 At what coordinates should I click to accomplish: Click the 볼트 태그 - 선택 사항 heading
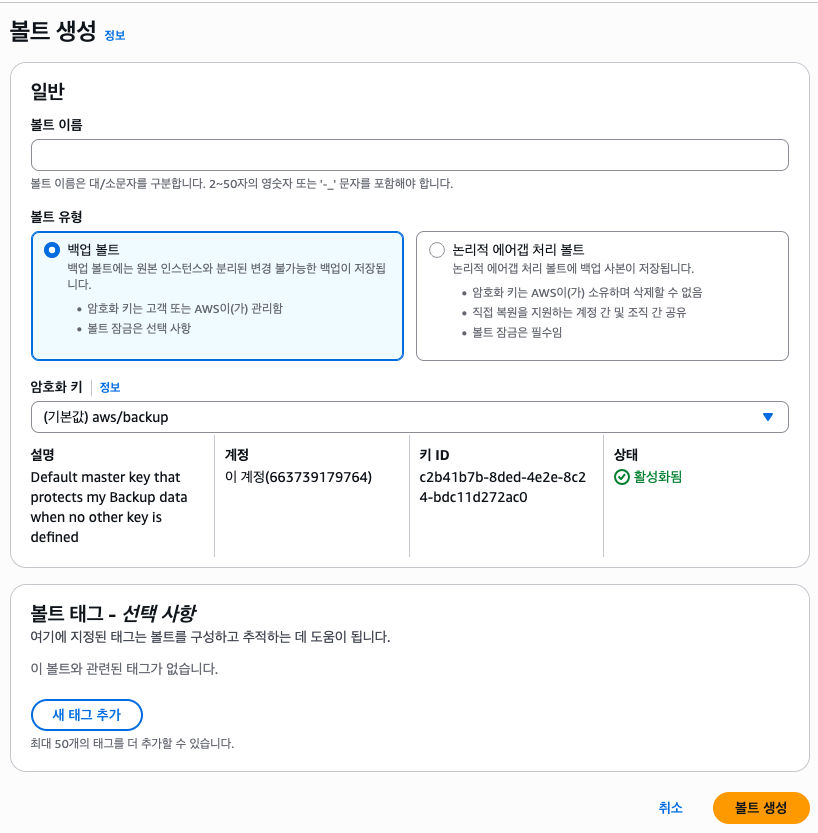pos(113,613)
